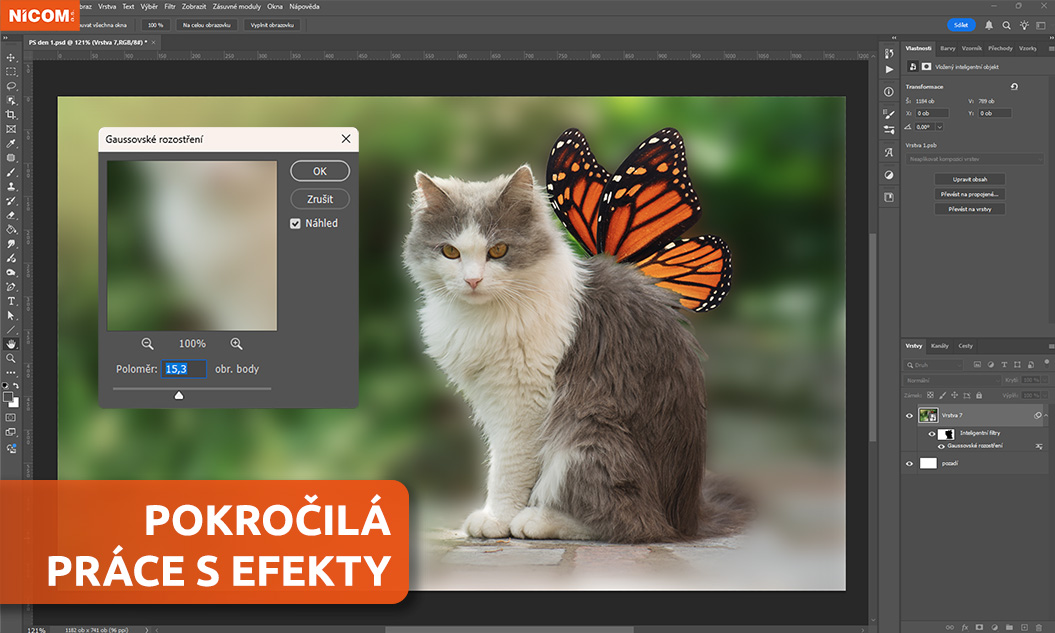Click the Poloměr radius slider handle

coord(179,395)
